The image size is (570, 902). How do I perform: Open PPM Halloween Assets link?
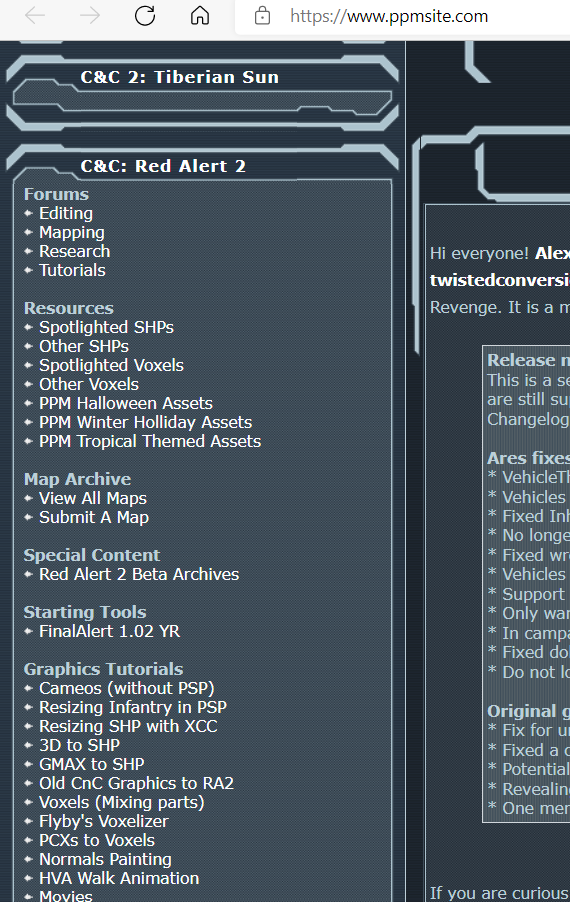point(126,403)
